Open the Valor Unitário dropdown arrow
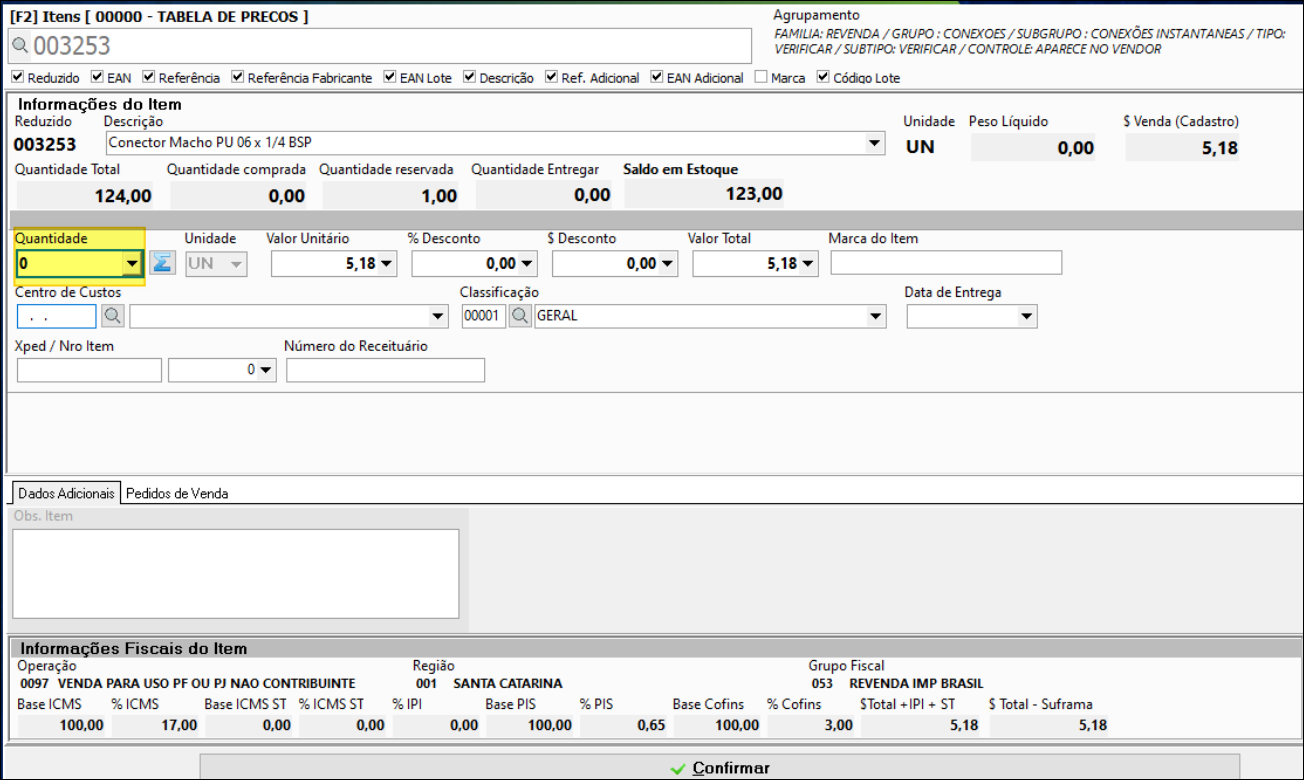The image size is (1304, 780). (387, 264)
